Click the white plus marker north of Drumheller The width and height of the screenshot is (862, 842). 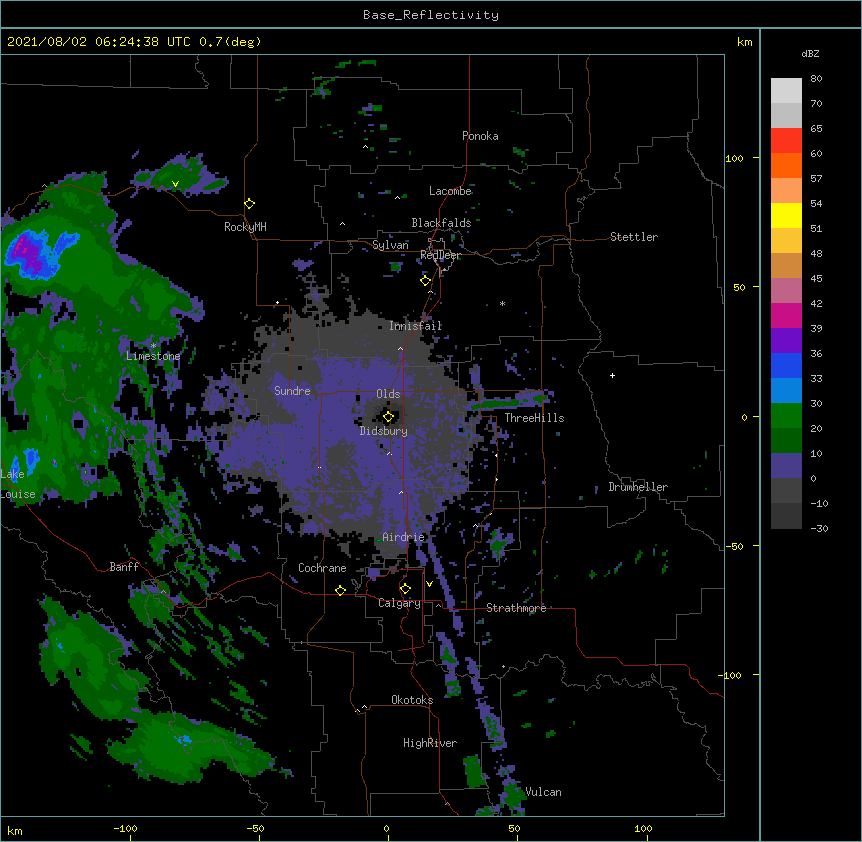[x=612, y=375]
